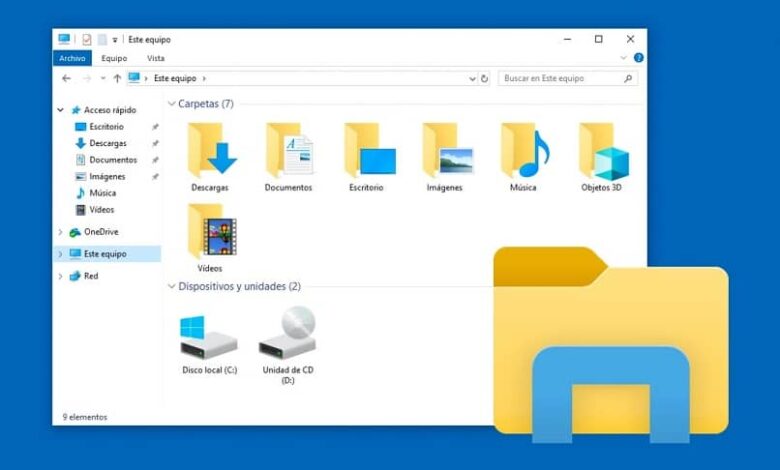
Task: Collapse the Carpetas (7) group
Action: (x=172, y=103)
